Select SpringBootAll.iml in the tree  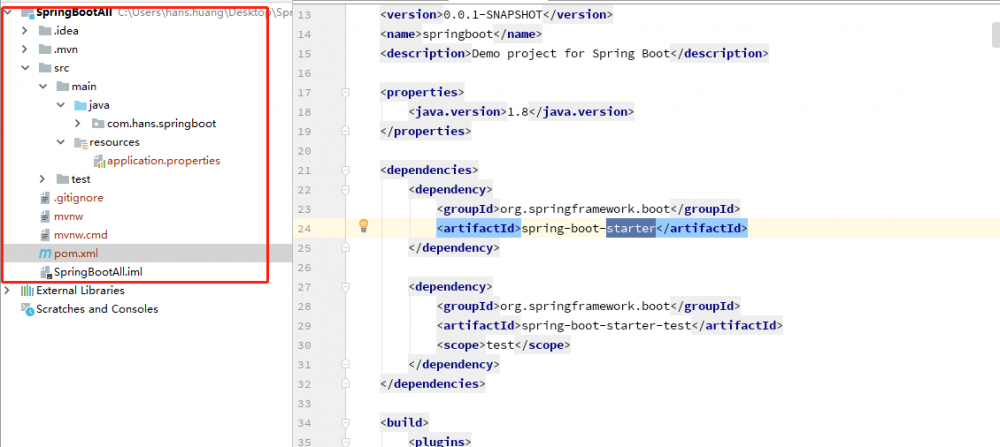tap(98, 272)
